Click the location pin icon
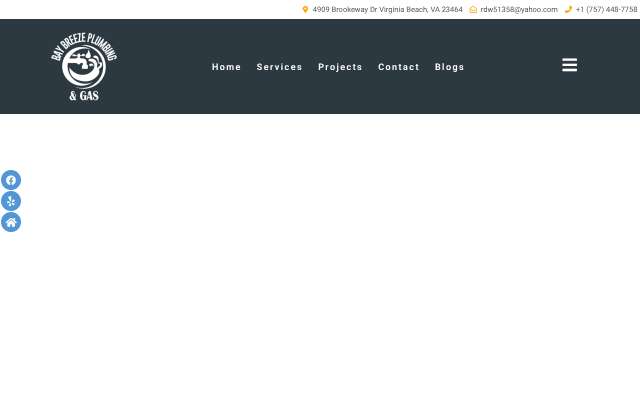The width and height of the screenshot is (640, 400). 305,9
